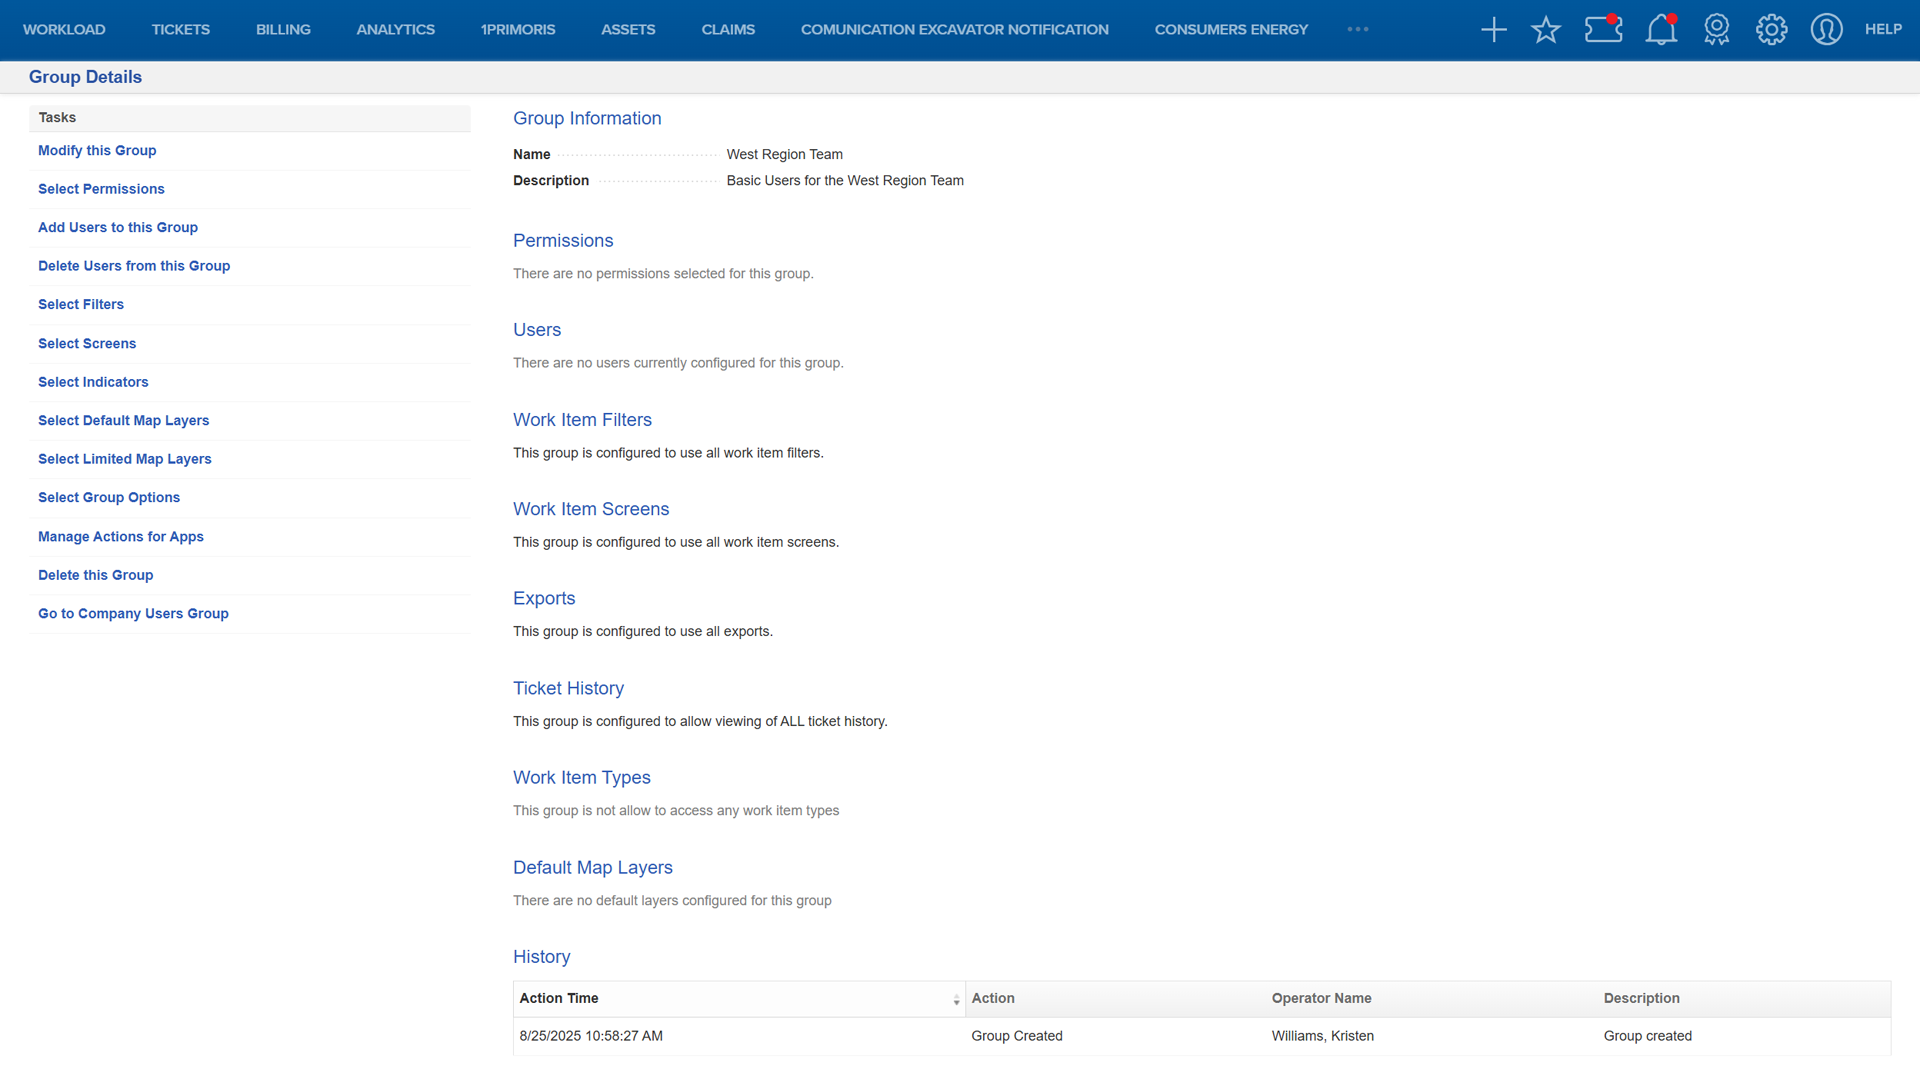Image resolution: width=1920 pixels, height=1086 pixels.
Task: Expand the three-dots overflow menu
Action: [x=1357, y=30]
